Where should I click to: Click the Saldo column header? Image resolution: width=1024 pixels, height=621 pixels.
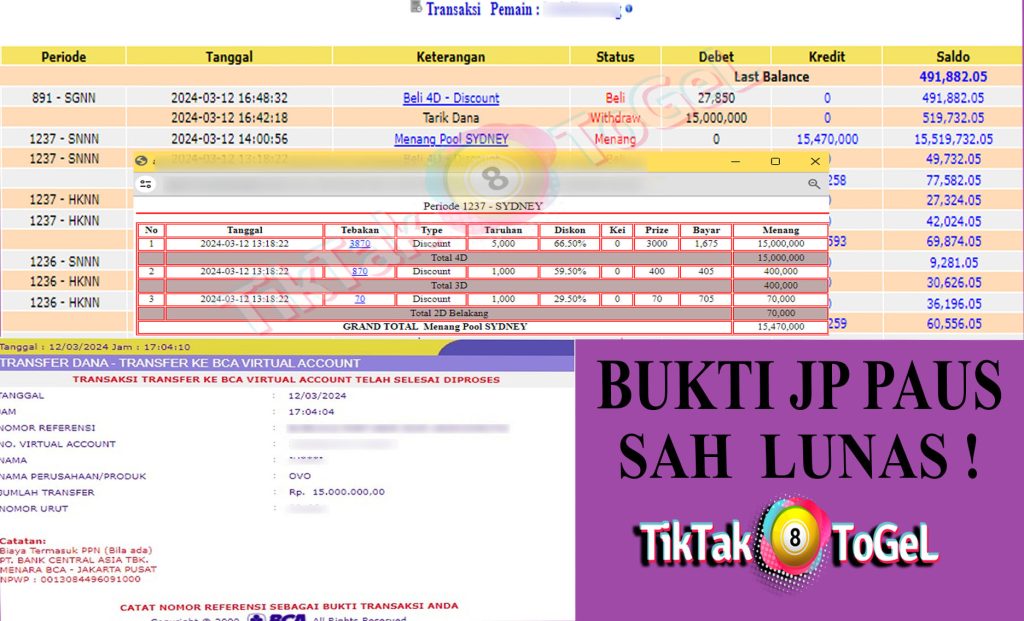(x=951, y=57)
